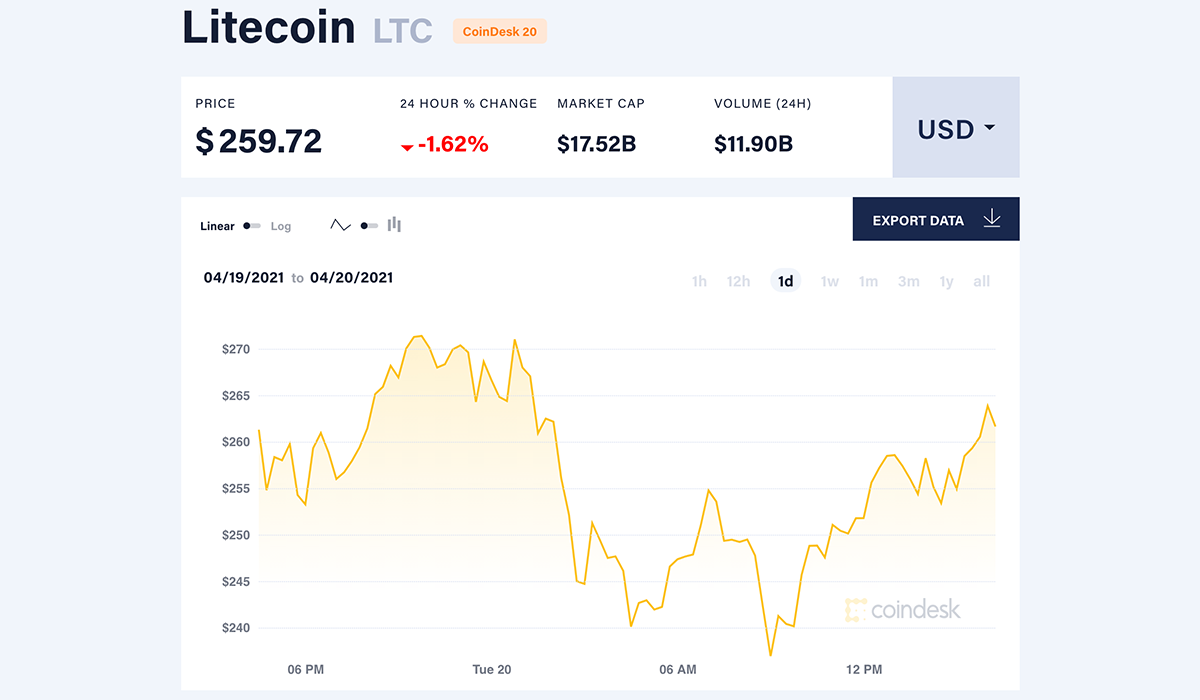Toggle the chart type switch

pos(367,225)
